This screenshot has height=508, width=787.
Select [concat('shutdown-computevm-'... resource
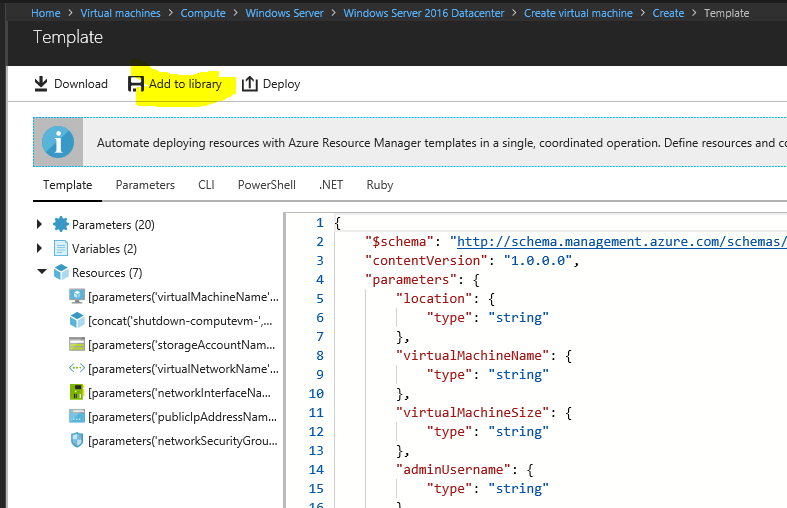point(180,321)
